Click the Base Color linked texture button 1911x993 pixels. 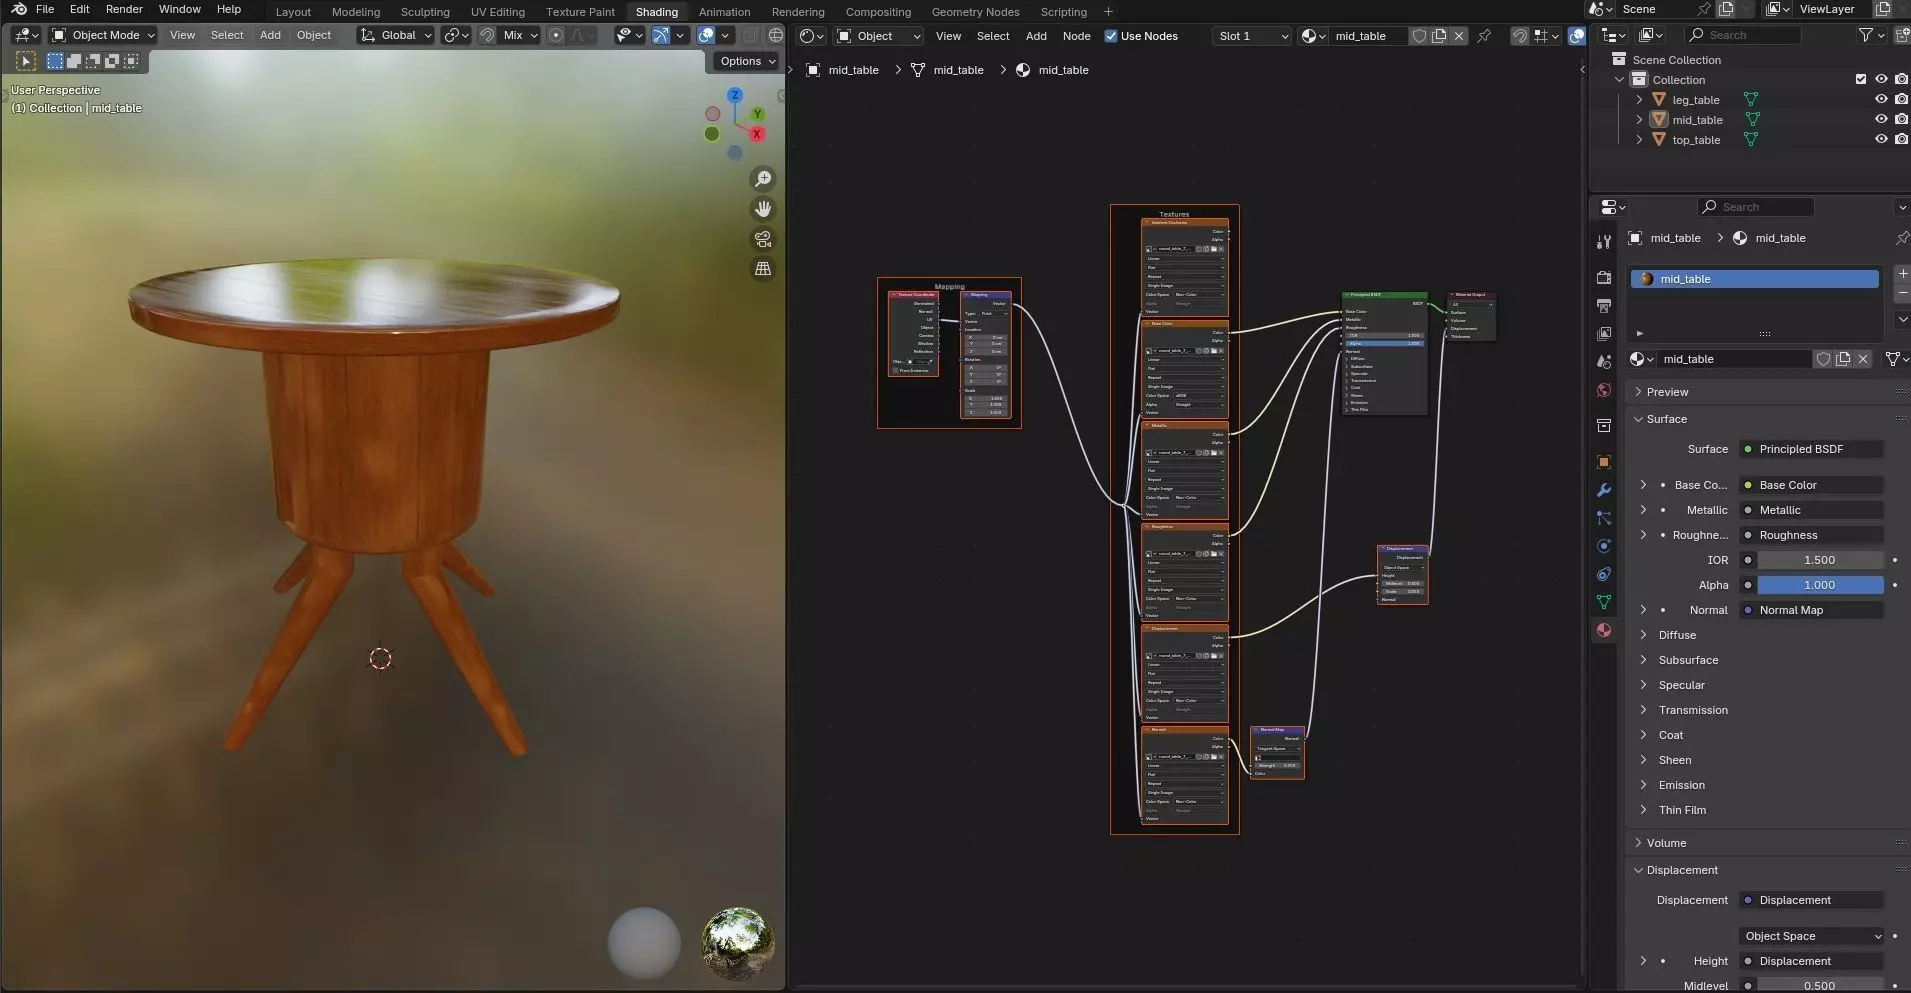(1812, 485)
